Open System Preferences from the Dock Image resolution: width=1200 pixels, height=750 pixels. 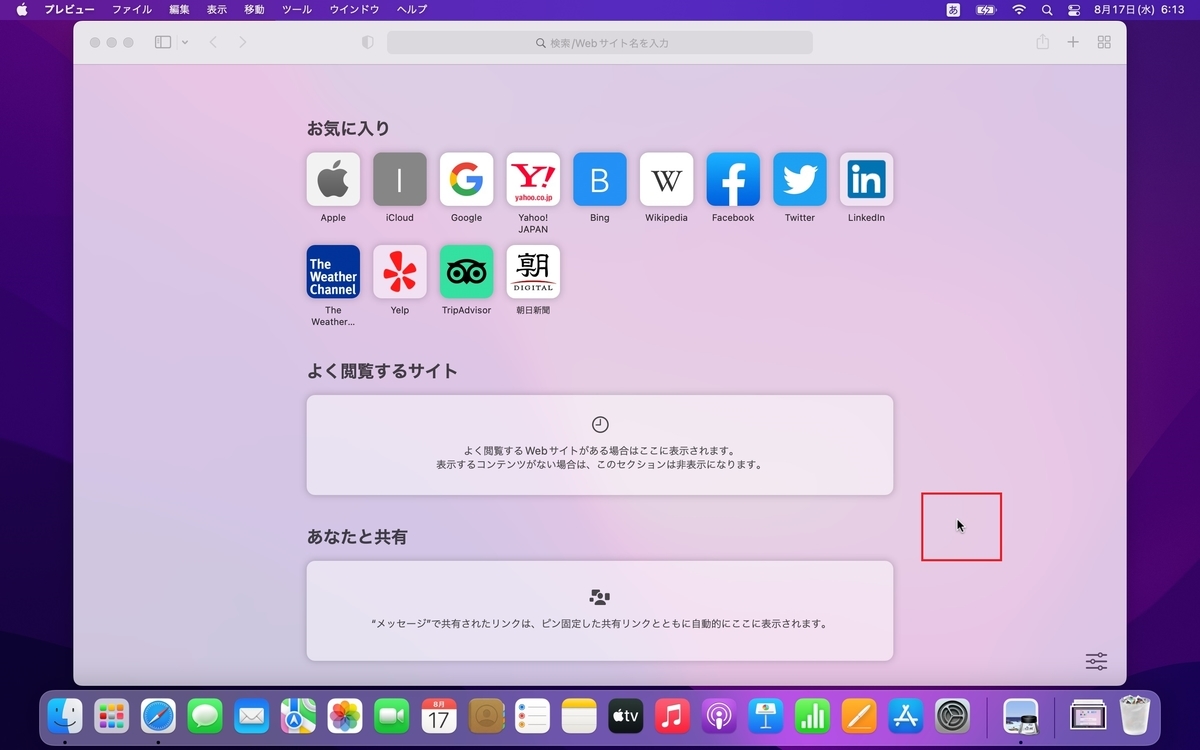coord(953,715)
